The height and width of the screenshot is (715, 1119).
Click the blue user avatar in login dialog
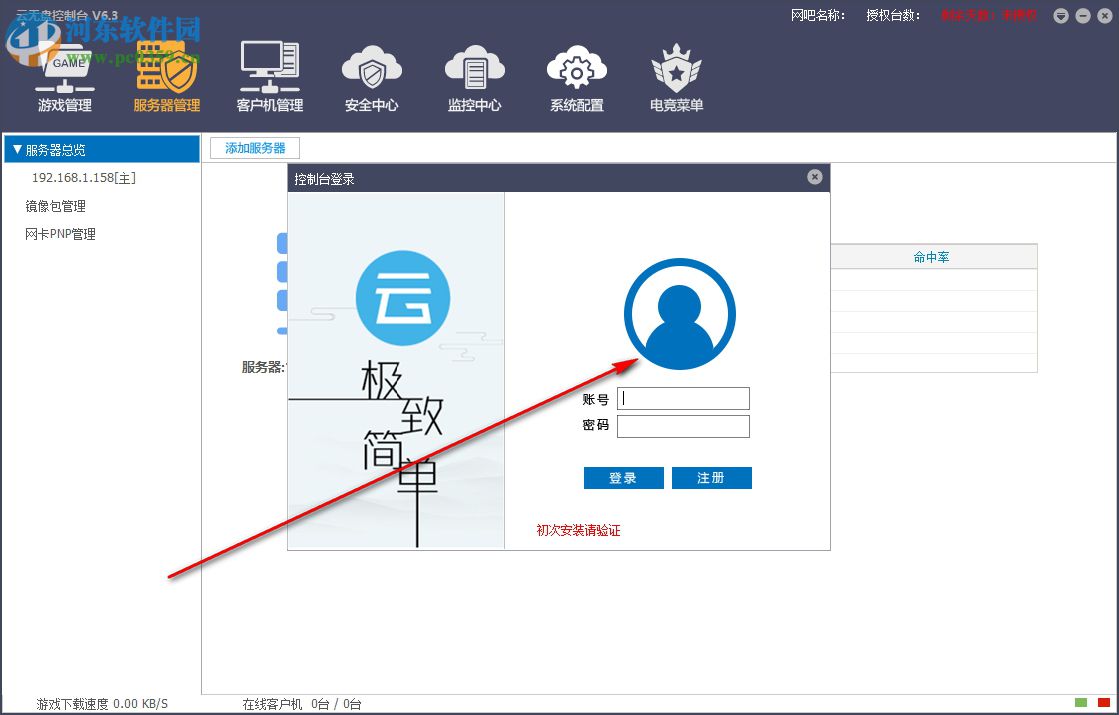pyautogui.click(x=680, y=313)
